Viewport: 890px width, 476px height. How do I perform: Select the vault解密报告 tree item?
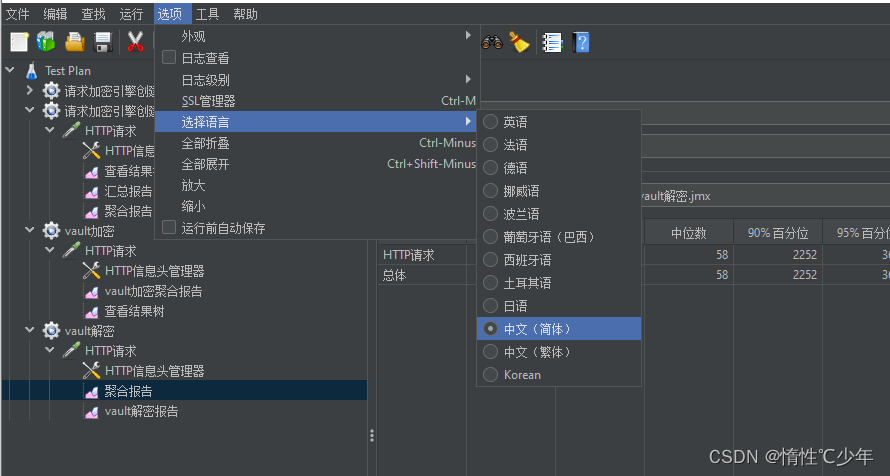(x=141, y=411)
